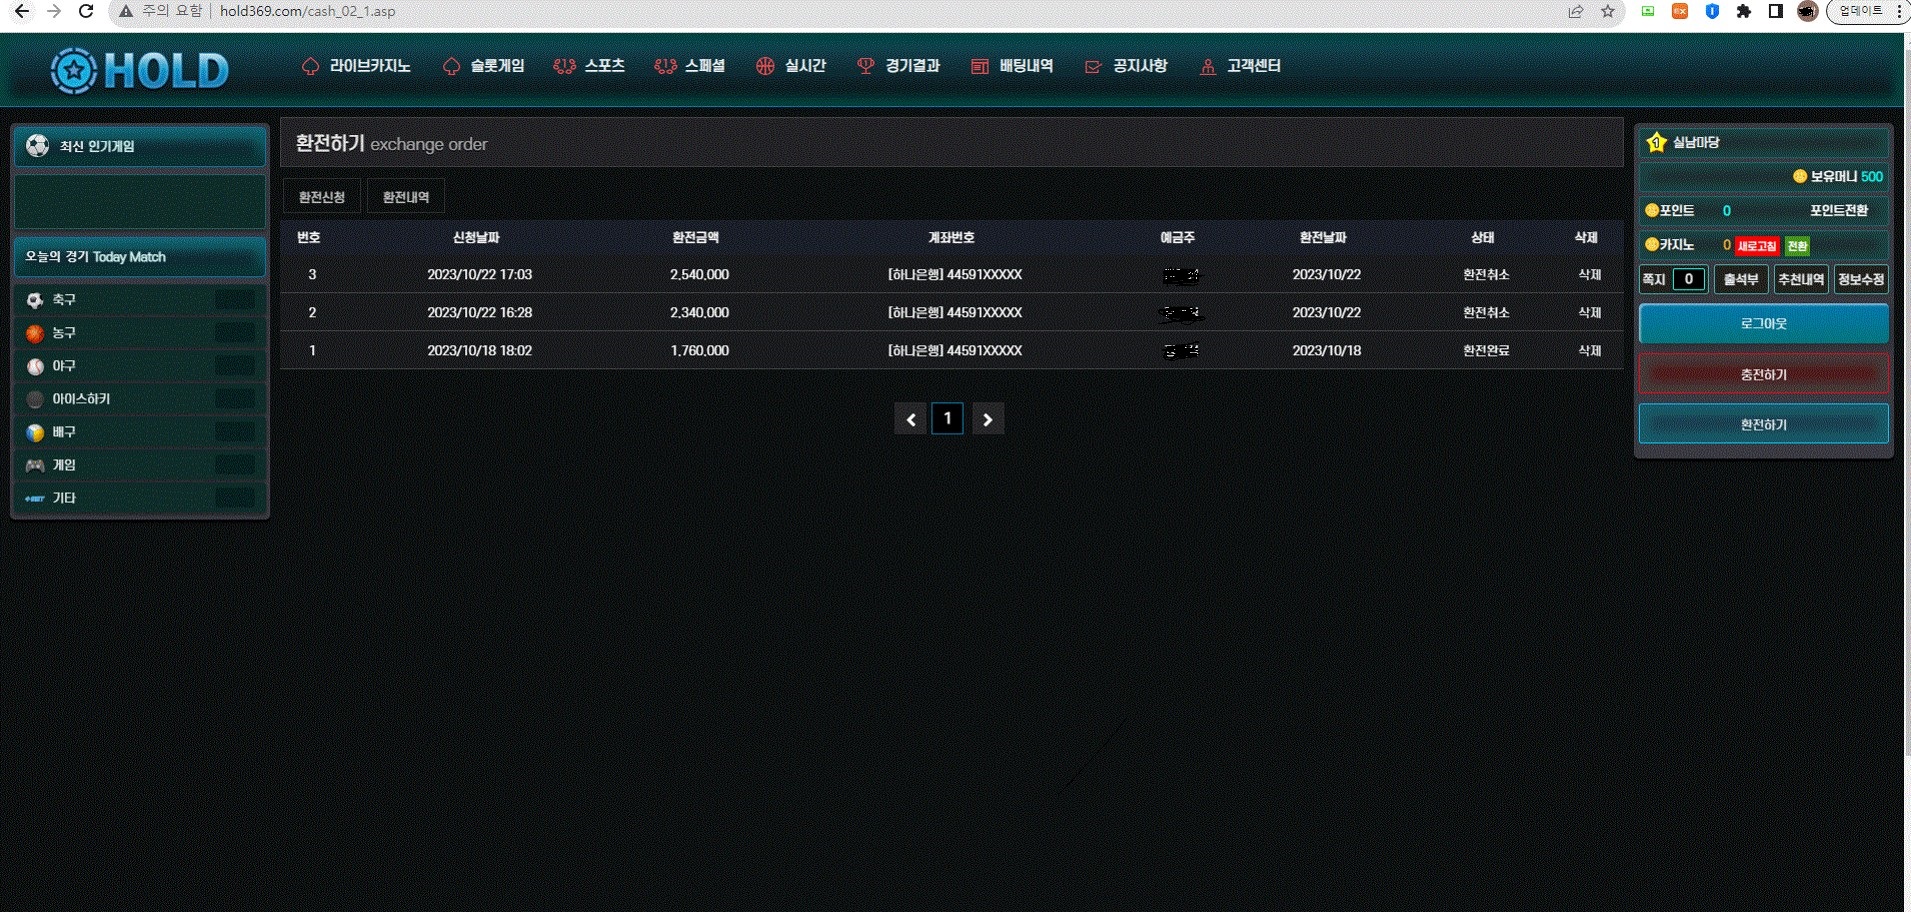Click the 로그아웃 button

pos(1763,324)
